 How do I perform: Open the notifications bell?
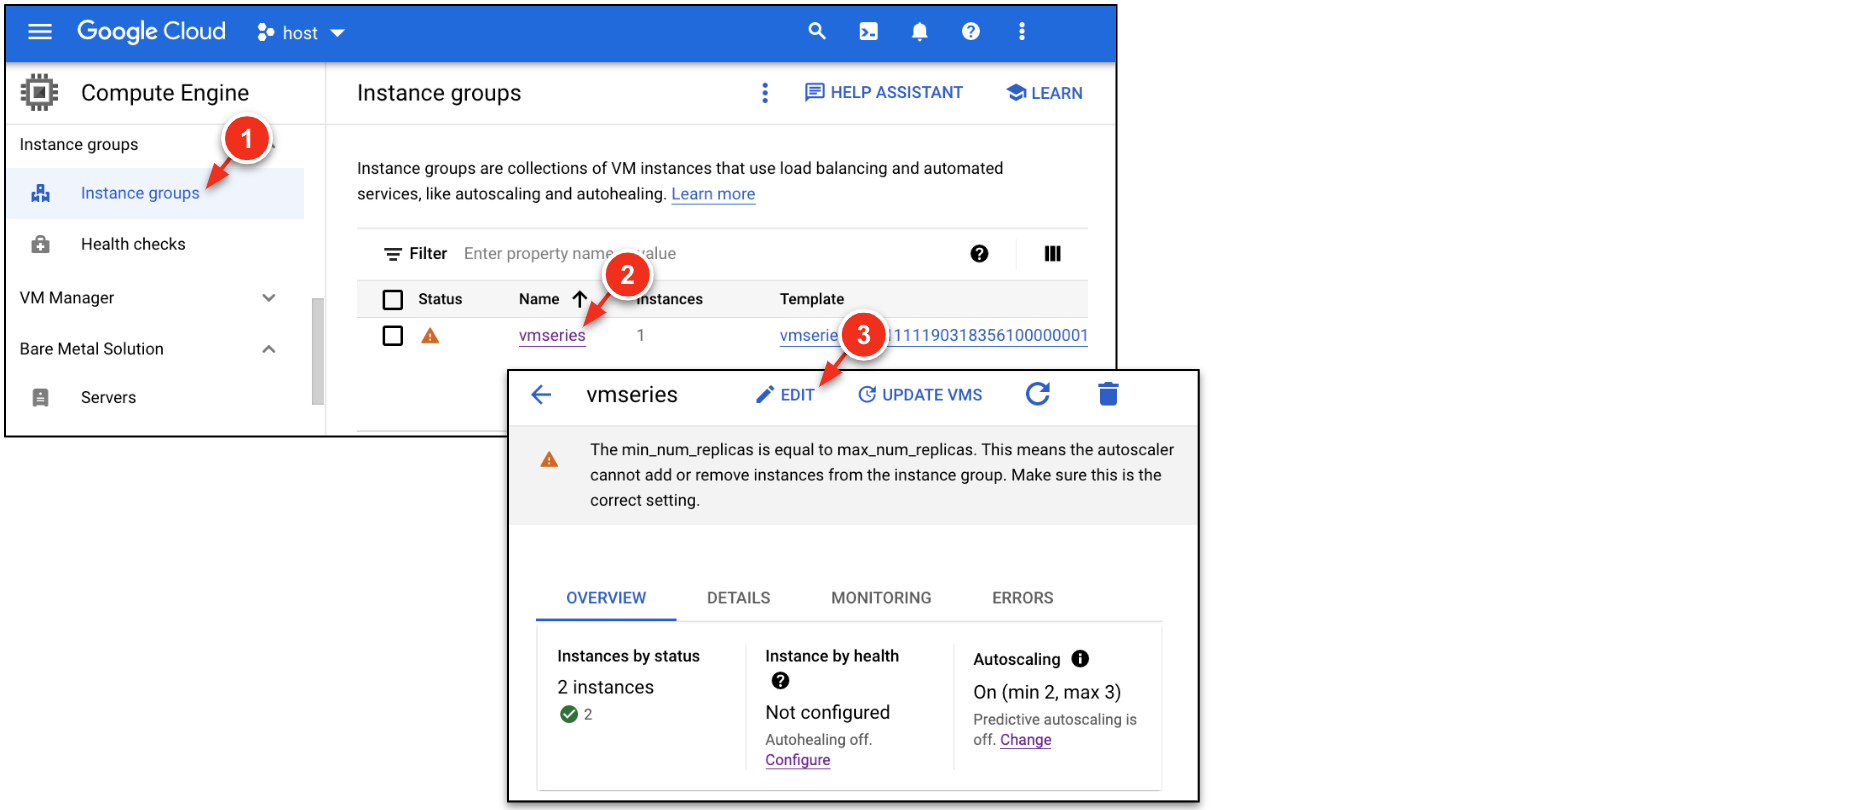[919, 32]
